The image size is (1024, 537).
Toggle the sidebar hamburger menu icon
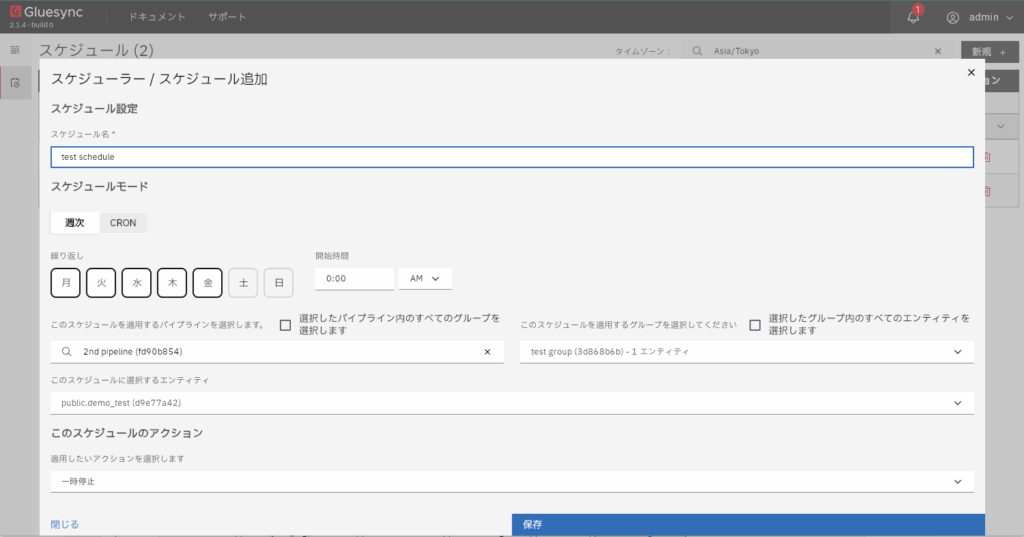(15, 49)
